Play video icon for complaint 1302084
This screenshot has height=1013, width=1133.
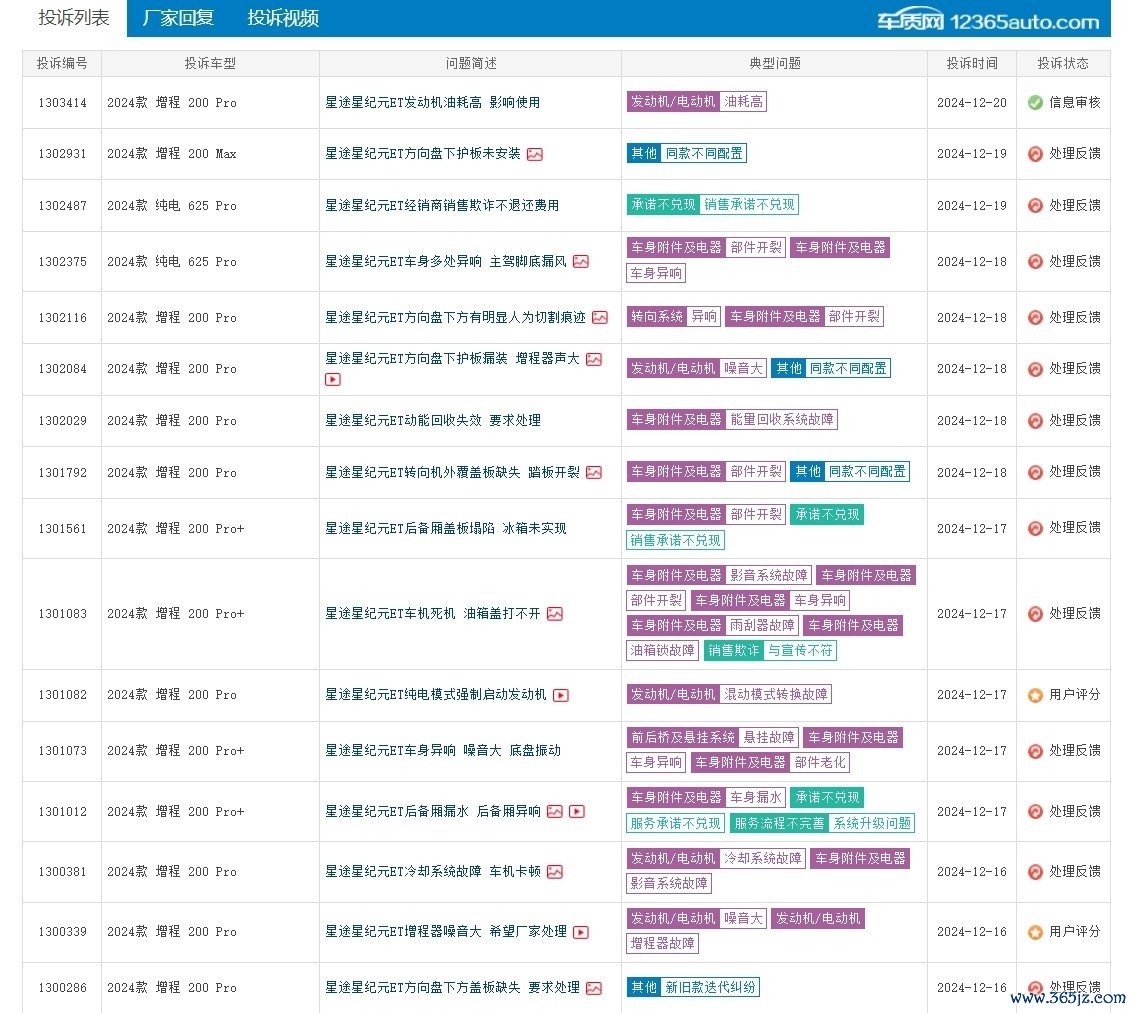point(332,379)
